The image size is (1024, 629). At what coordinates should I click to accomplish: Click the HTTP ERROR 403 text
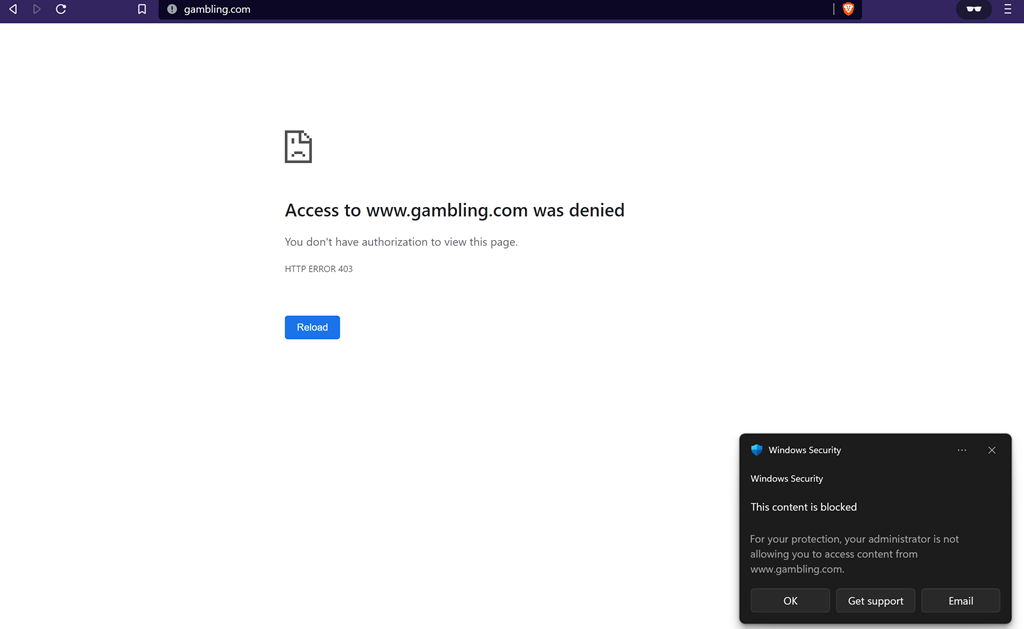point(318,269)
